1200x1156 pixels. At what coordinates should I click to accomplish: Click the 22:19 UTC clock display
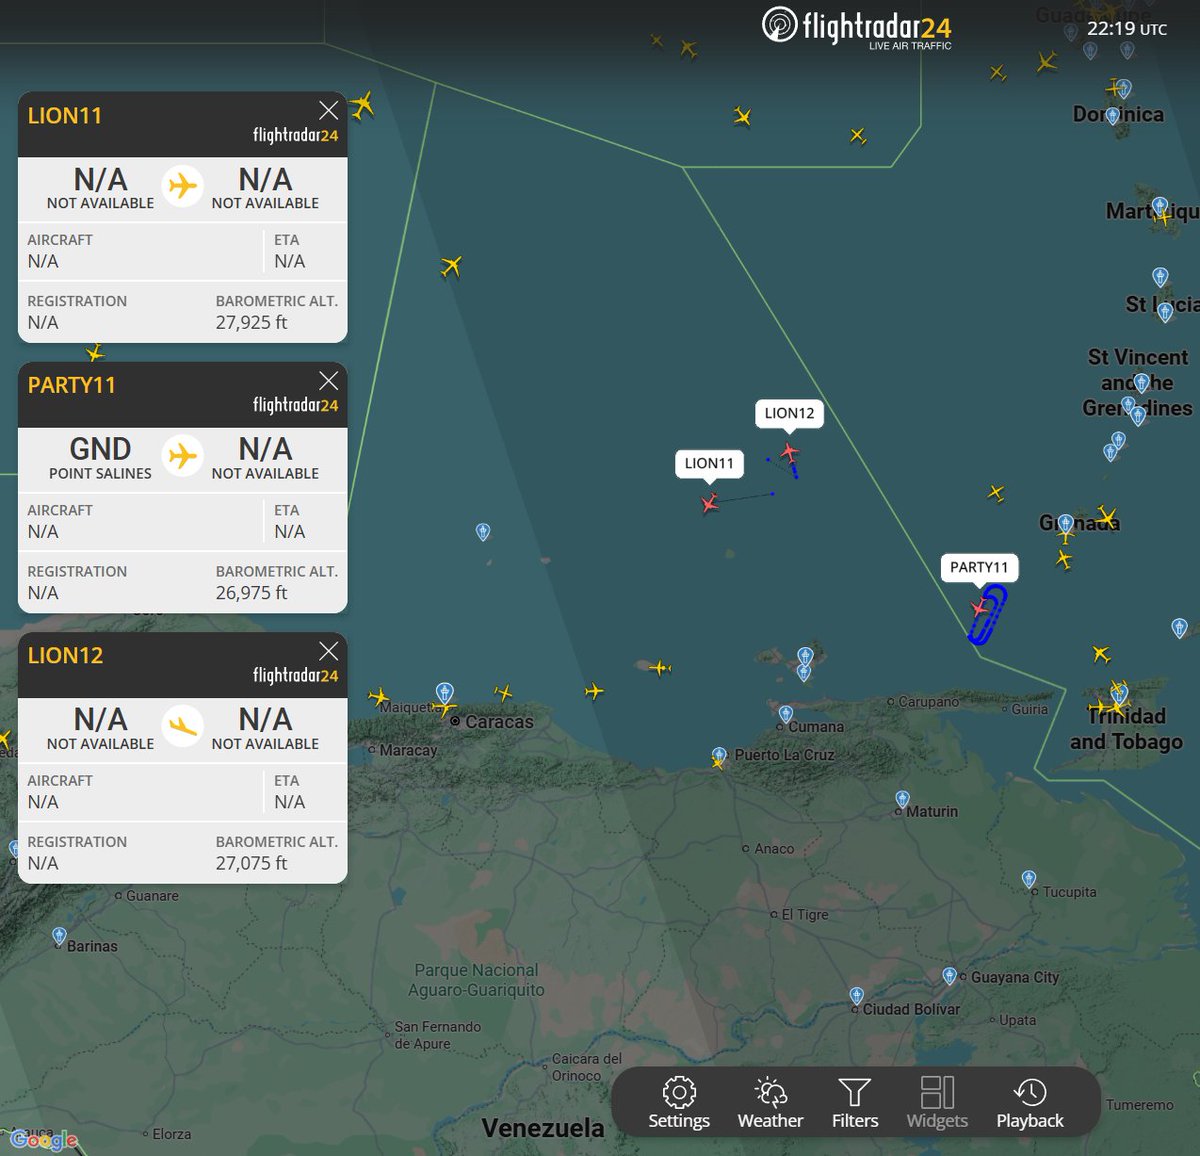pos(1127,29)
